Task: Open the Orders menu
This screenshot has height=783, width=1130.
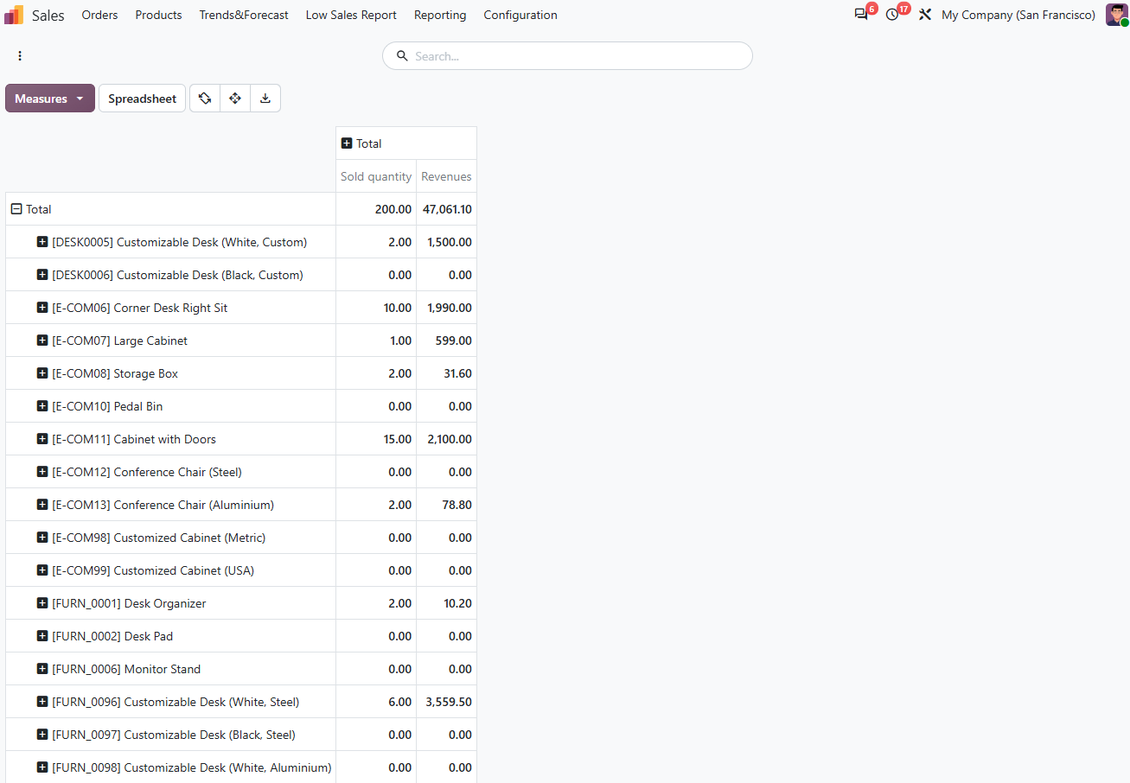Action: 99,15
